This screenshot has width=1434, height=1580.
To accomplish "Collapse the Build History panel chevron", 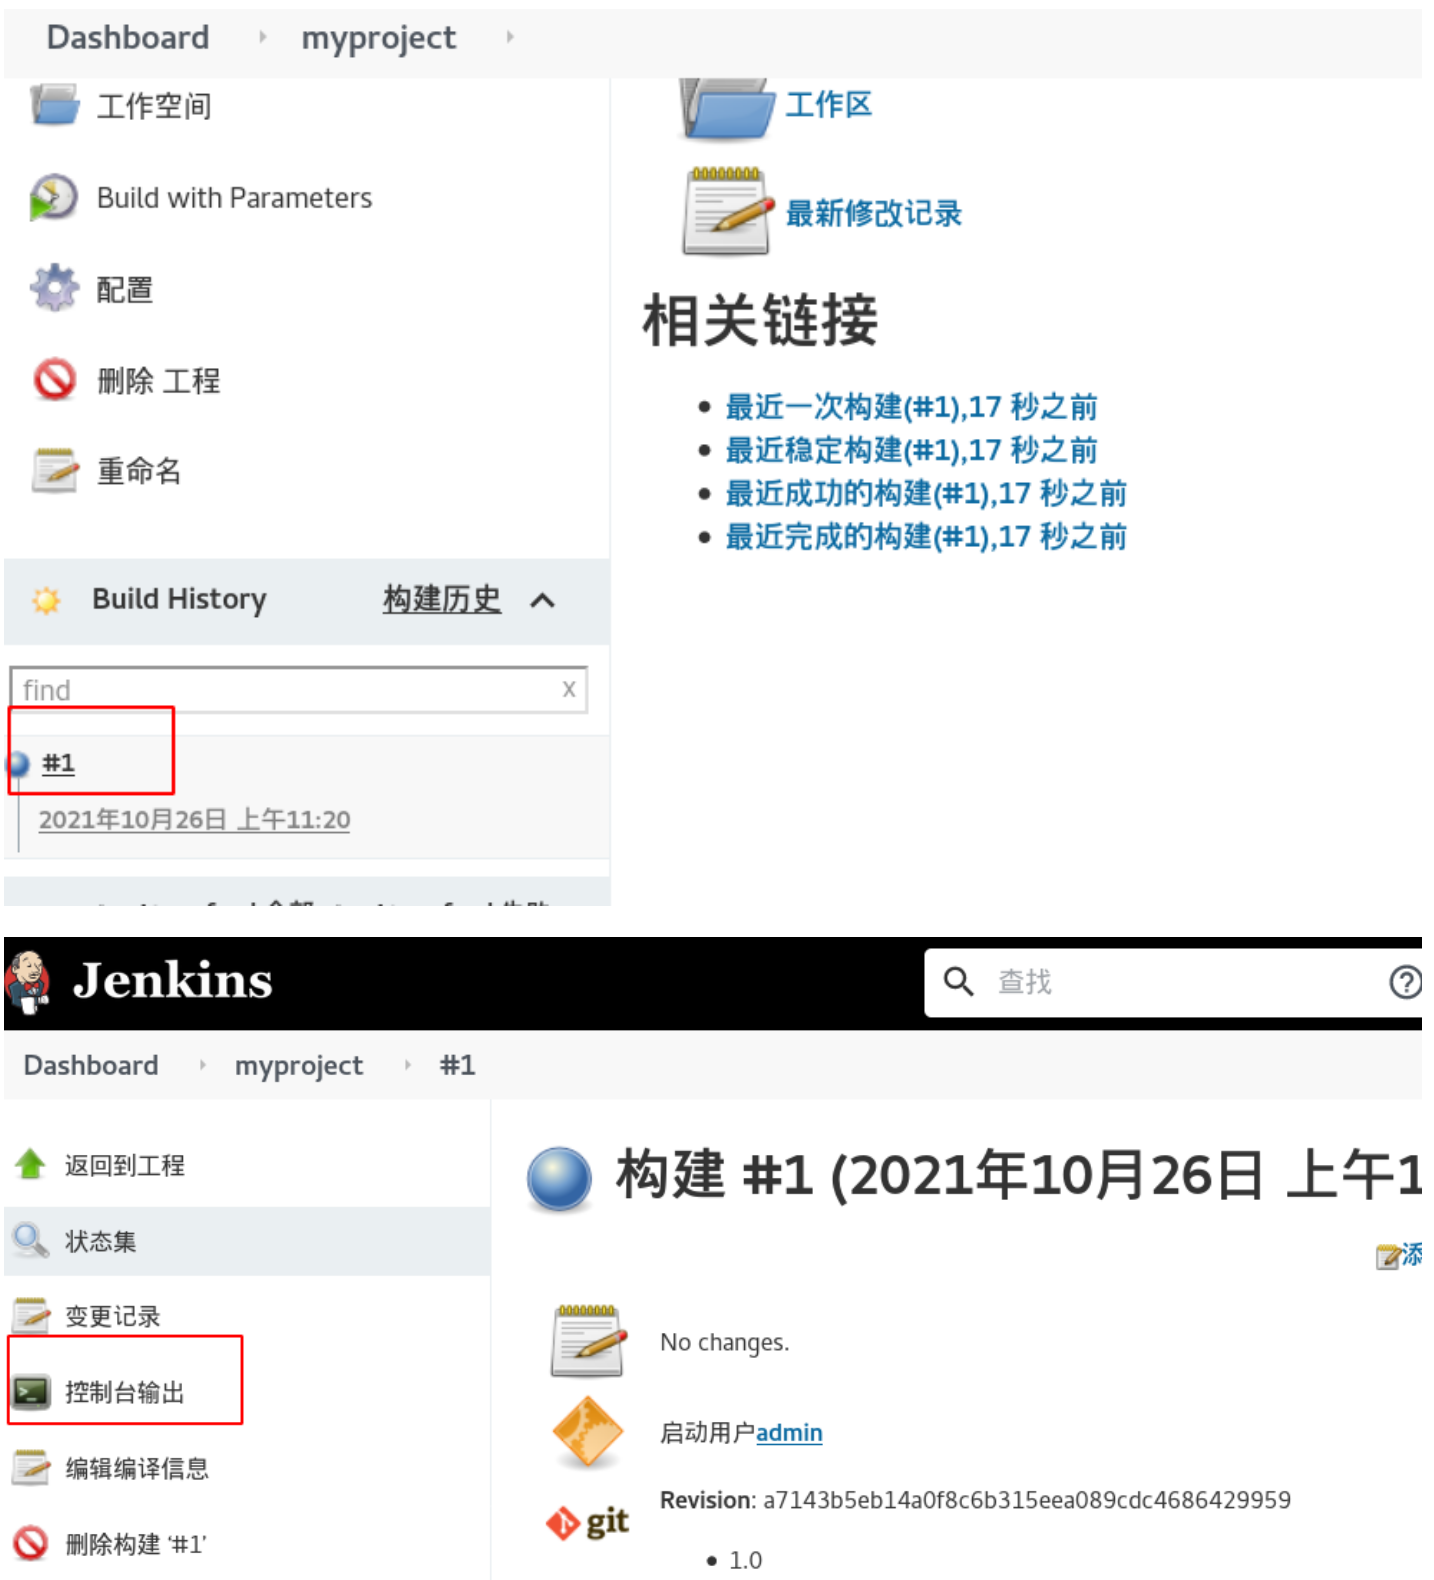I will click(x=542, y=600).
